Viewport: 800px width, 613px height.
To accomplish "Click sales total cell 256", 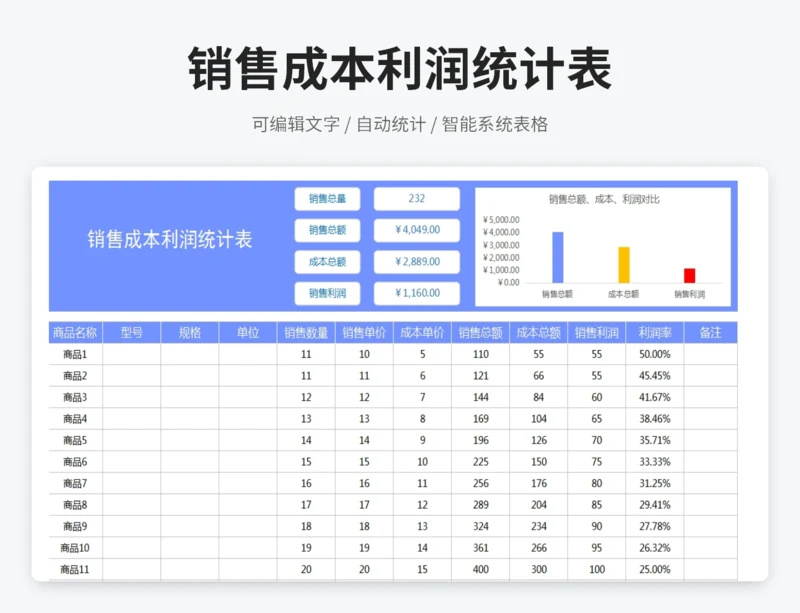I will coord(481,483).
